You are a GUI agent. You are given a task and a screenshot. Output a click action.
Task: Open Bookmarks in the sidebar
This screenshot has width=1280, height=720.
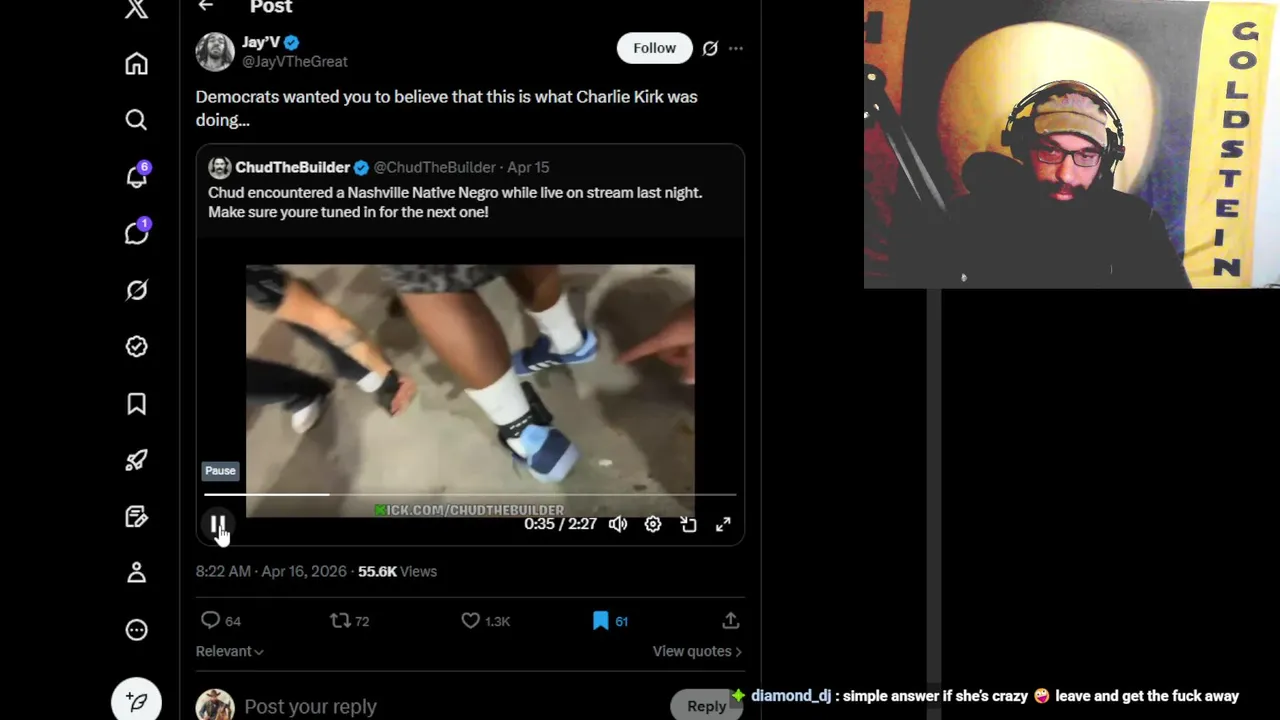[x=137, y=403]
